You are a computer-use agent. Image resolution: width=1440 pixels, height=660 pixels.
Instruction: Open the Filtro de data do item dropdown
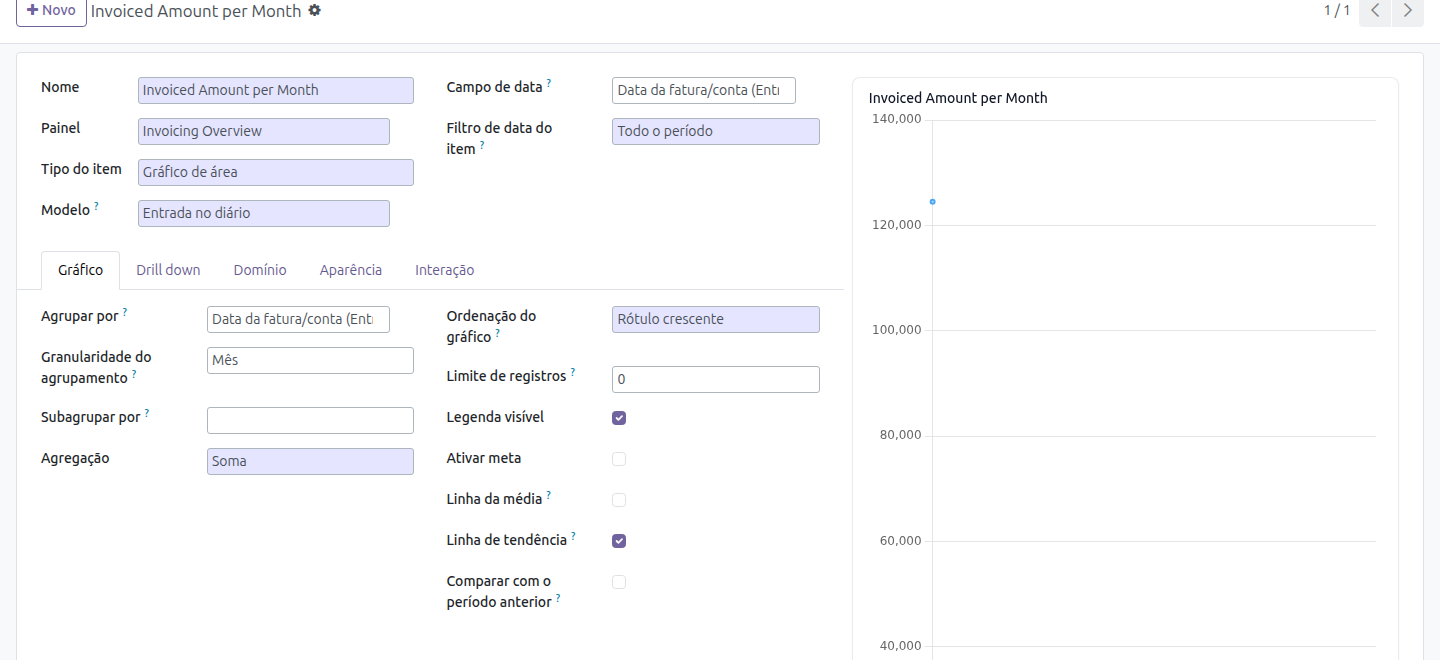(716, 131)
